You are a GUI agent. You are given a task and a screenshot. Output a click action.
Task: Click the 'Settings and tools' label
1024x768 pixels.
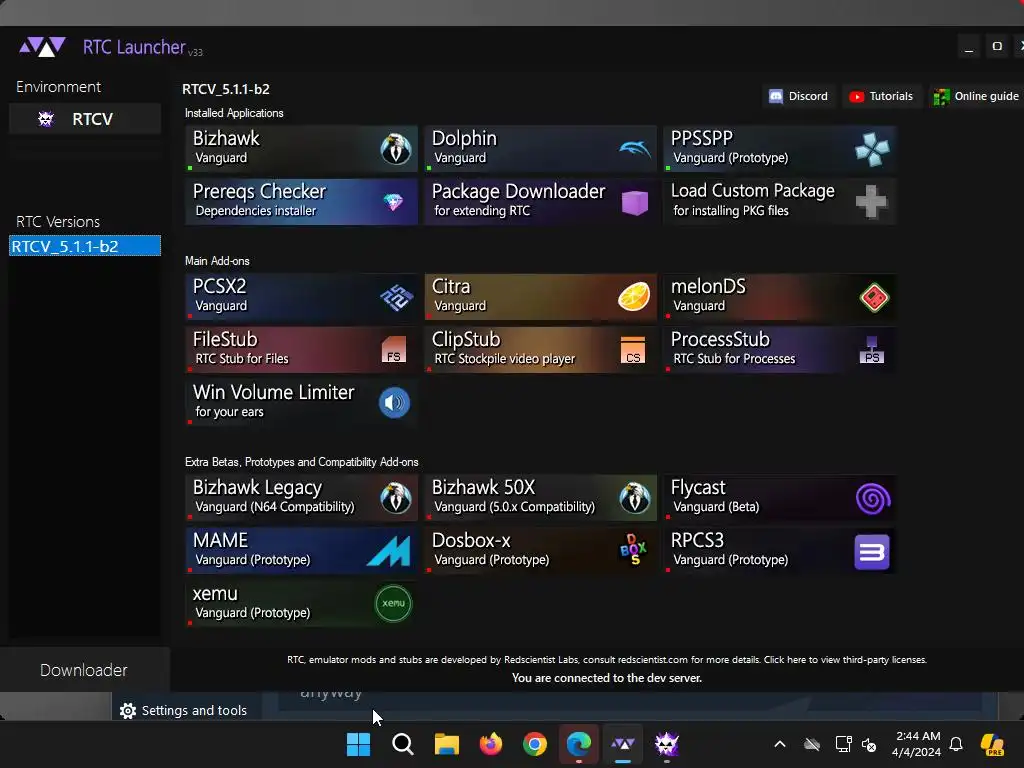[195, 711]
